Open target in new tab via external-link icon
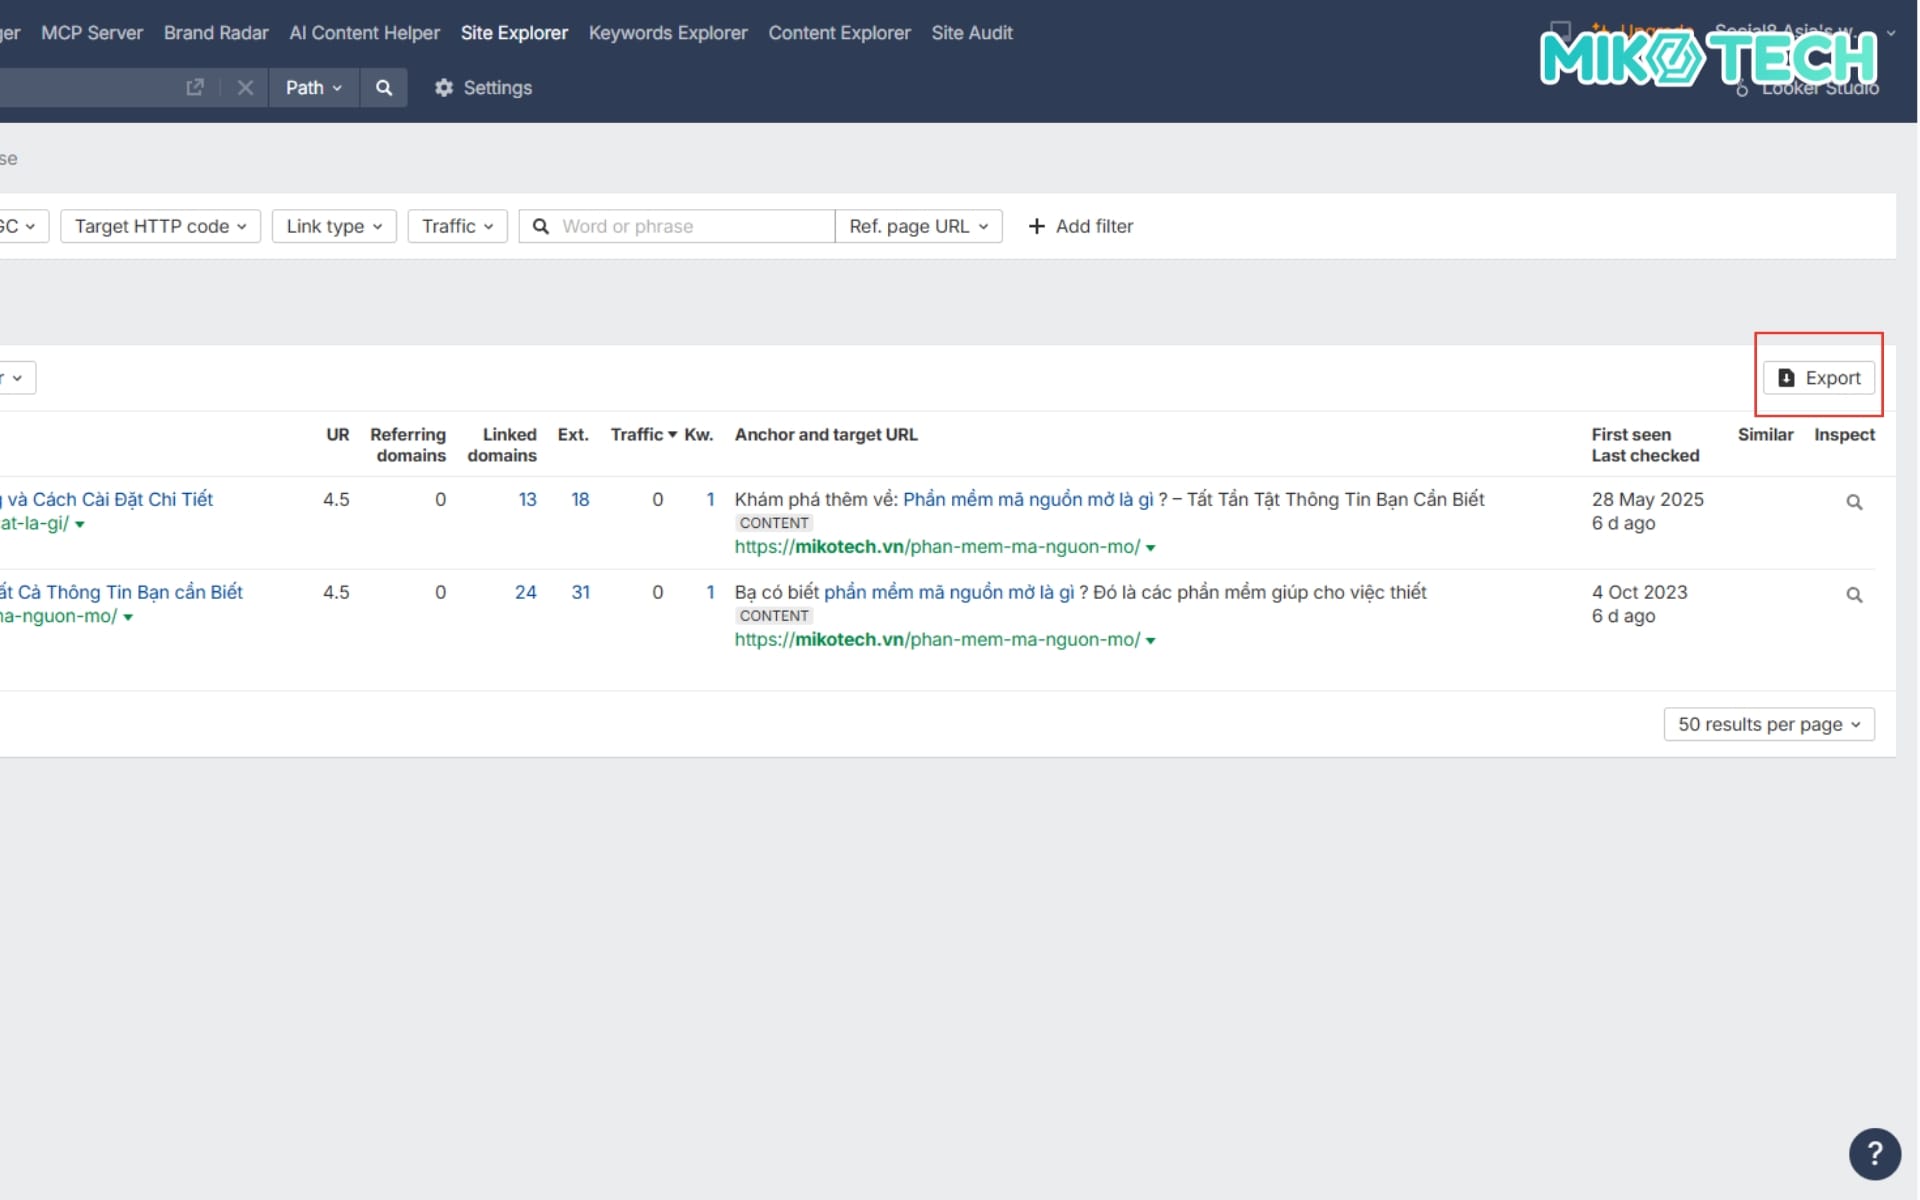Viewport: 1920px width, 1200px height. tap(195, 88)
